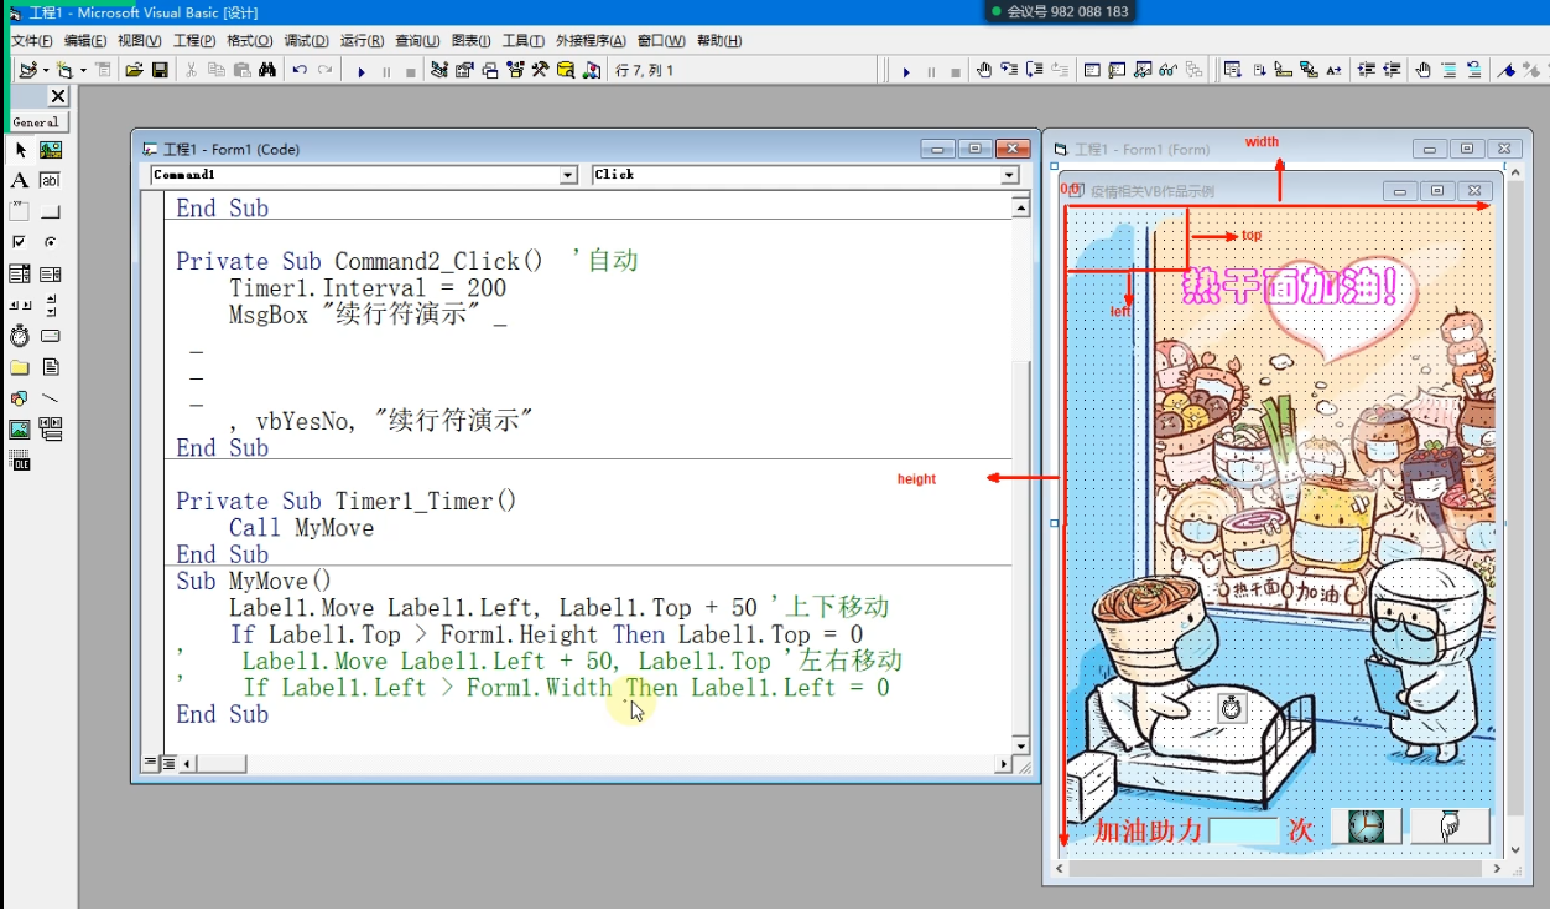
Task: Select the PictureBox tool in toolbox
Action: point(50,150)
